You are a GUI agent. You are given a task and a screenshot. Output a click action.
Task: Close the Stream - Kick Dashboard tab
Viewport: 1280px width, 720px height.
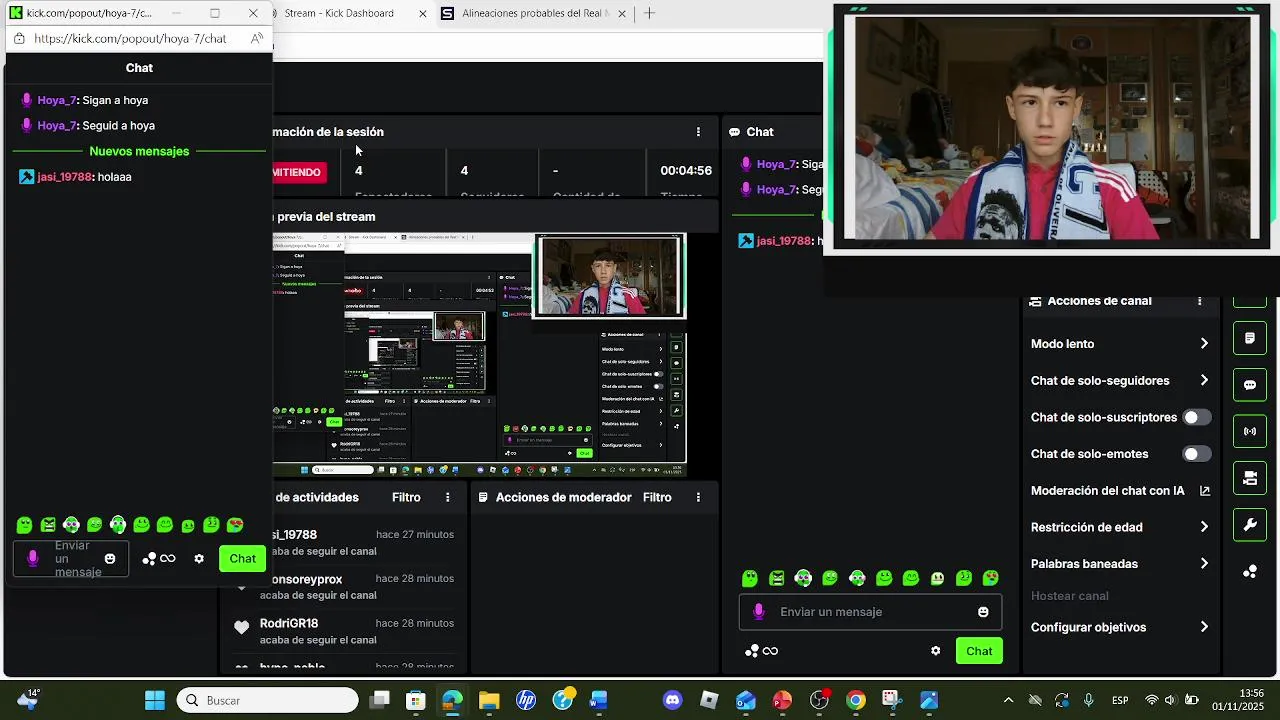(x=423, y=14)
